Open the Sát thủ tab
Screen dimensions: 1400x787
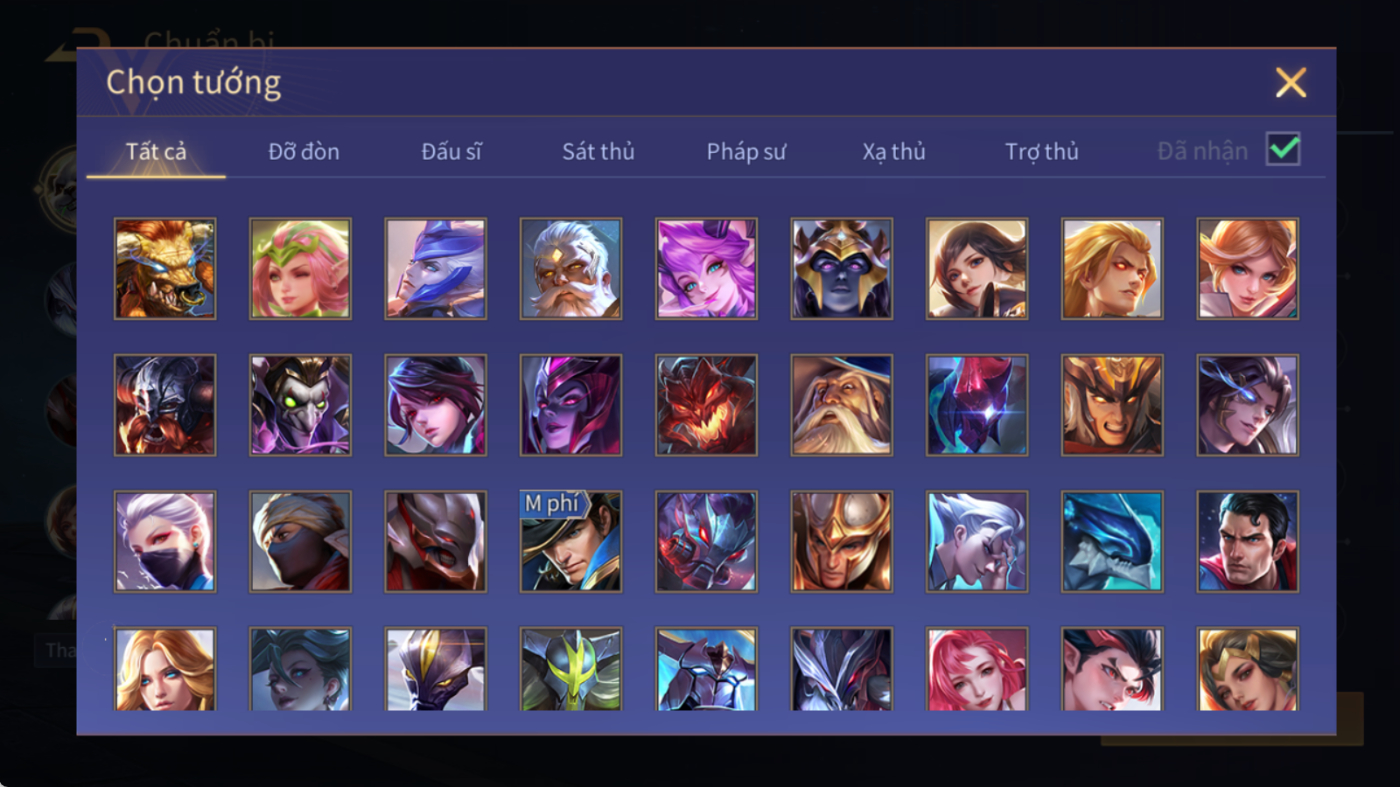598,151
